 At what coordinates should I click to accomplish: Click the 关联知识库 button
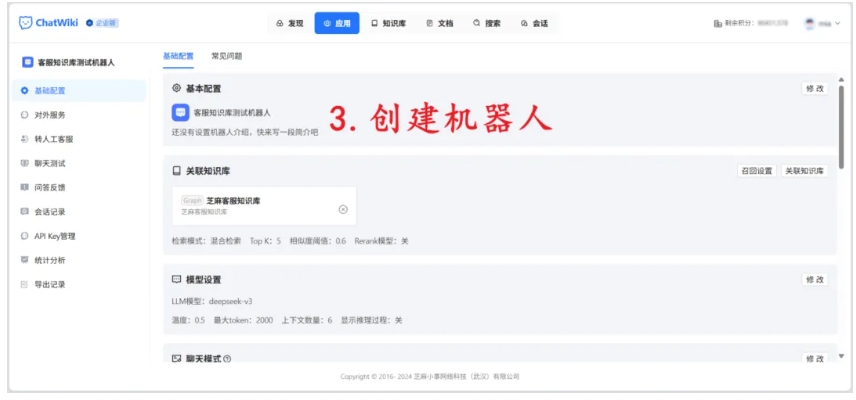point(804,171)
